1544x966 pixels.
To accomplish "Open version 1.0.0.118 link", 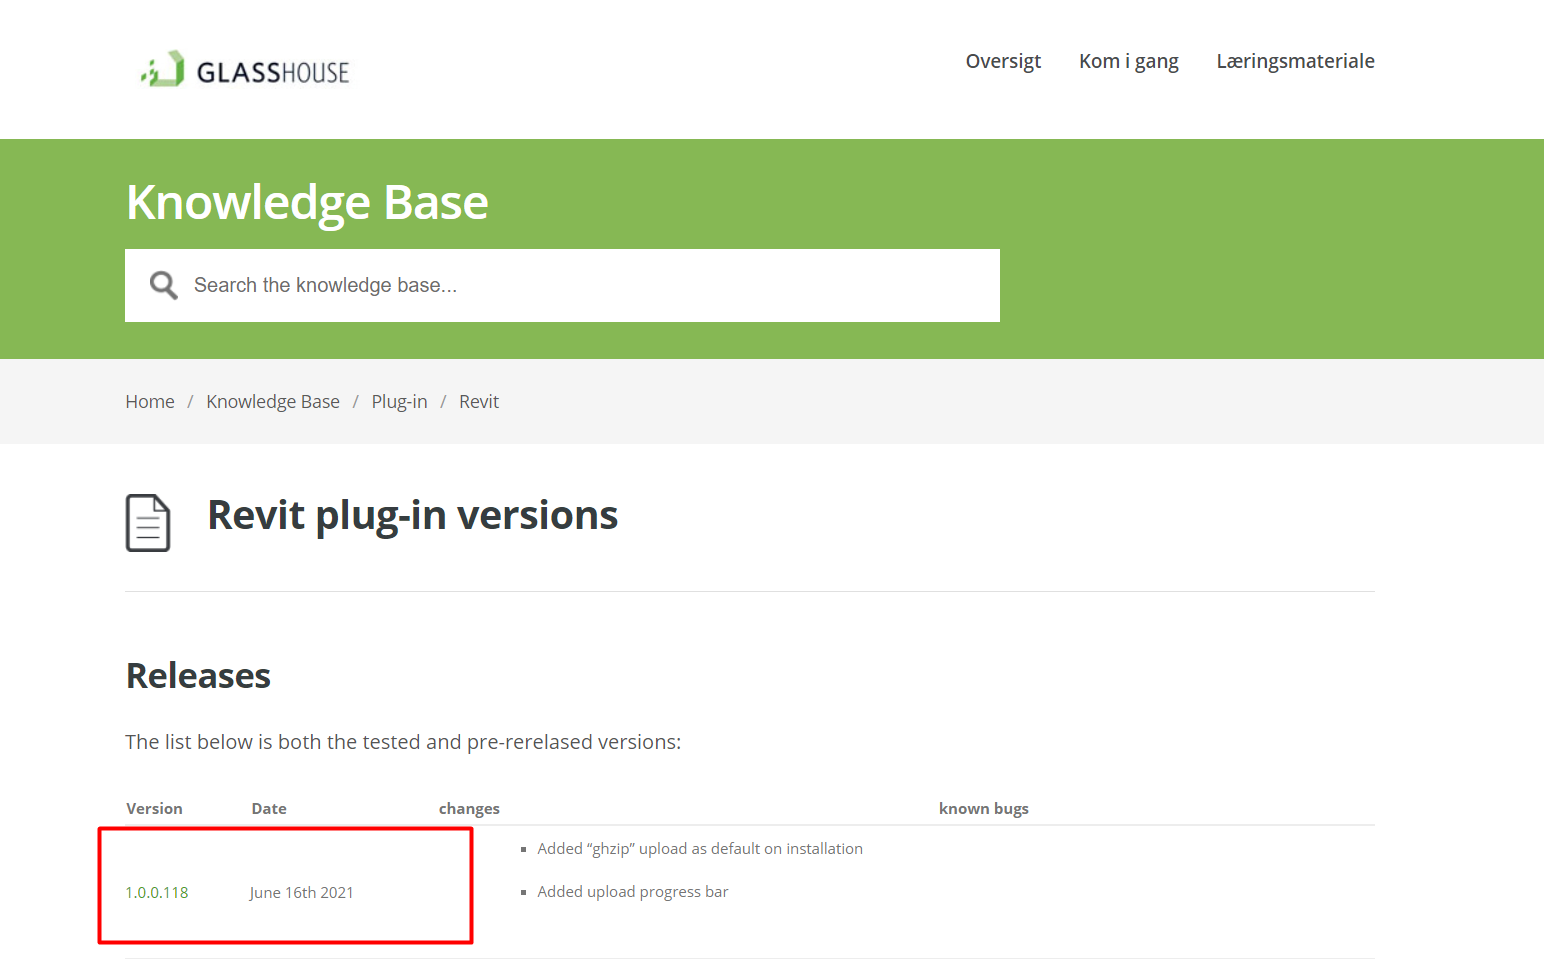I will click(x=157, y=892).
